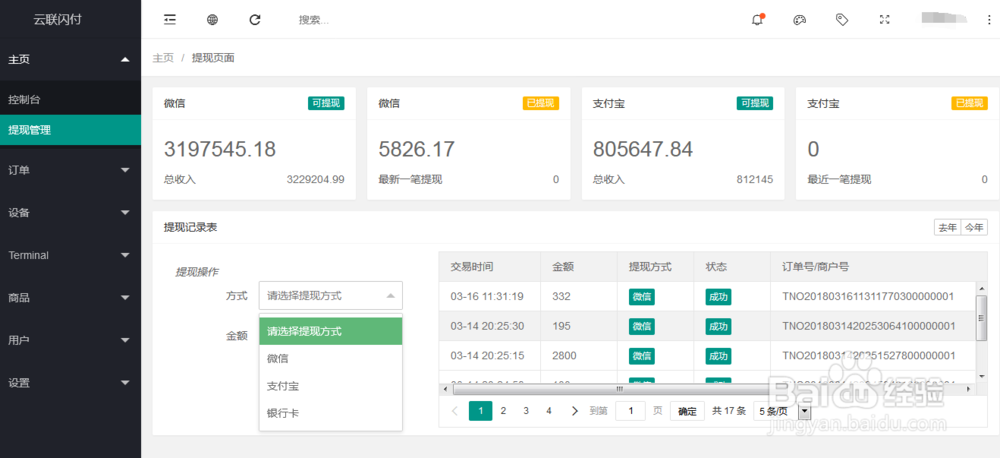The image size is (1000, 458).
Task: Click the horizontal scrollbar right arrow
Action: [968, 388]
